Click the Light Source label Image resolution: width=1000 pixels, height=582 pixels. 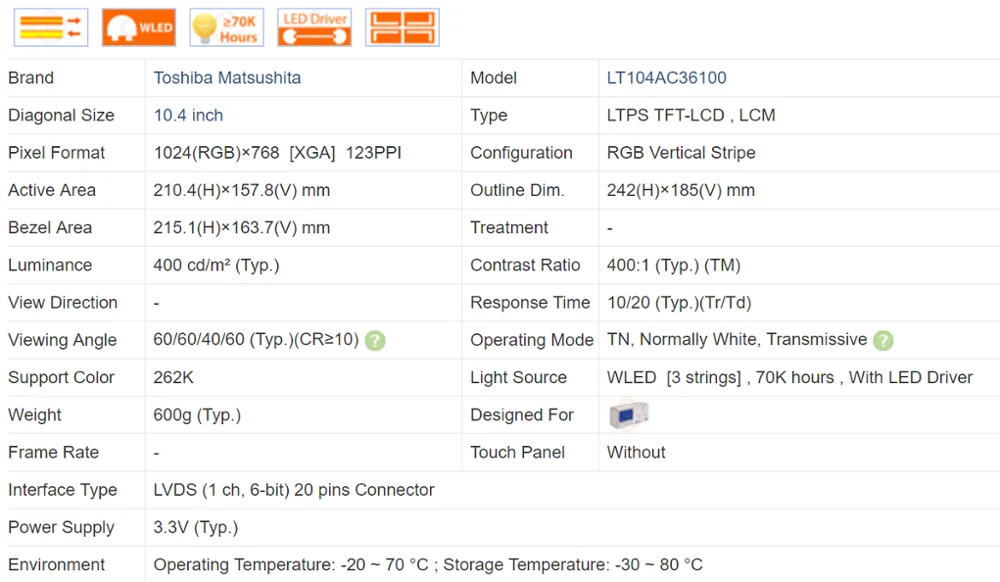(x=518, y=377)
